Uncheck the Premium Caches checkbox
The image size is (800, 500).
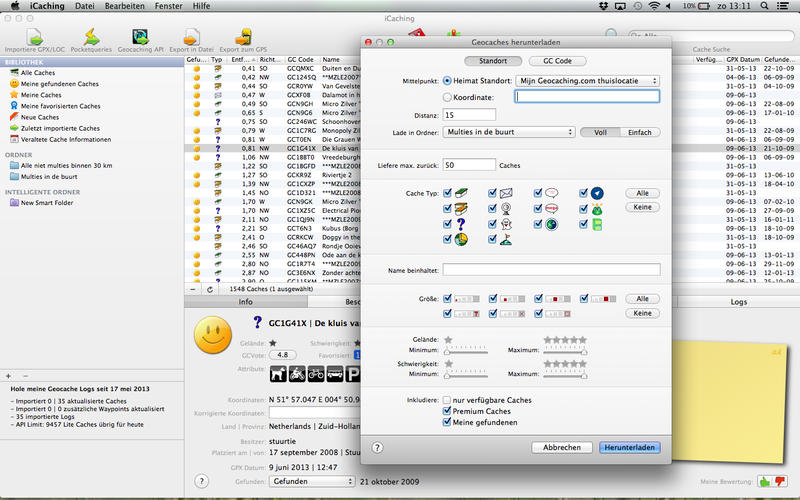click(x=447, y=411)
